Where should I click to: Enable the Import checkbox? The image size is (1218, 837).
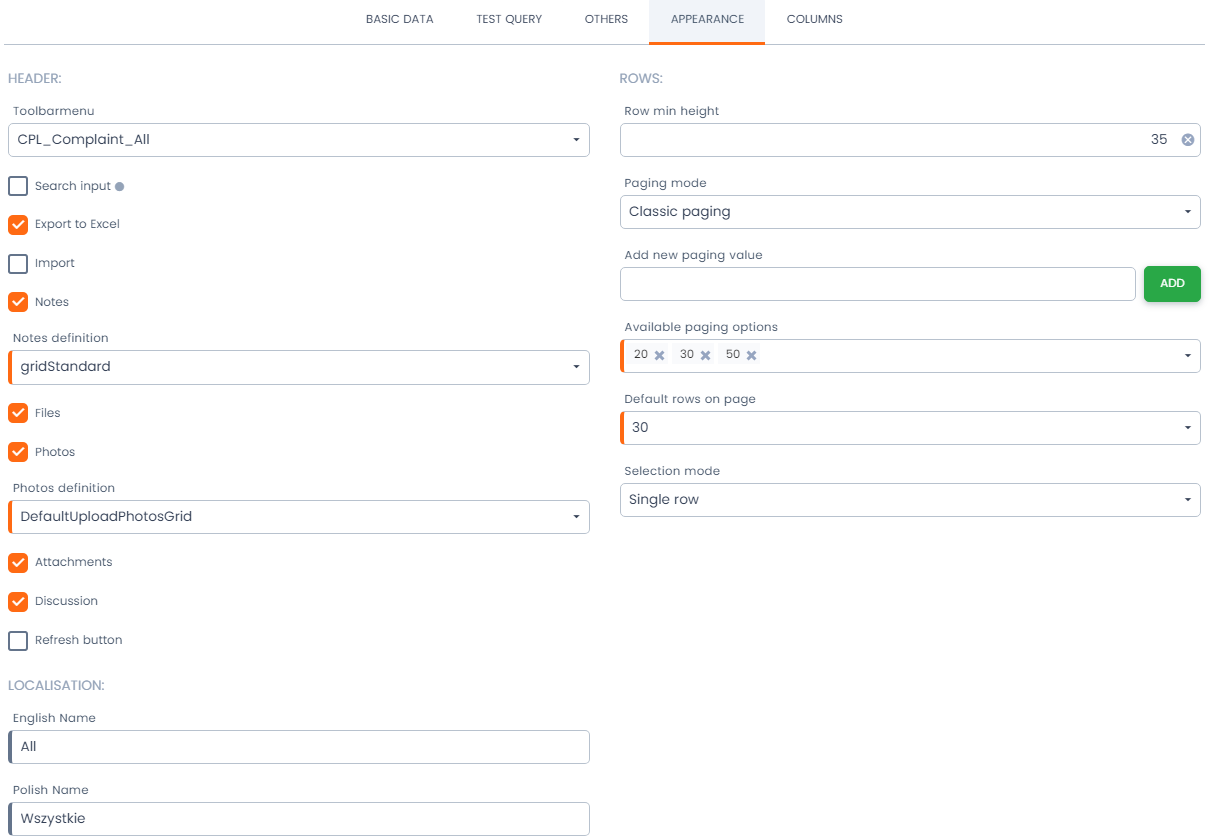[18, 264]
